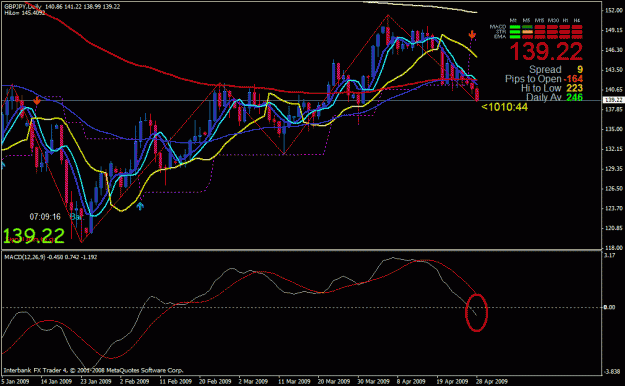The image size is (625, 386).
Task: Click the Daily Av label
Action: (x=544, y=97)
